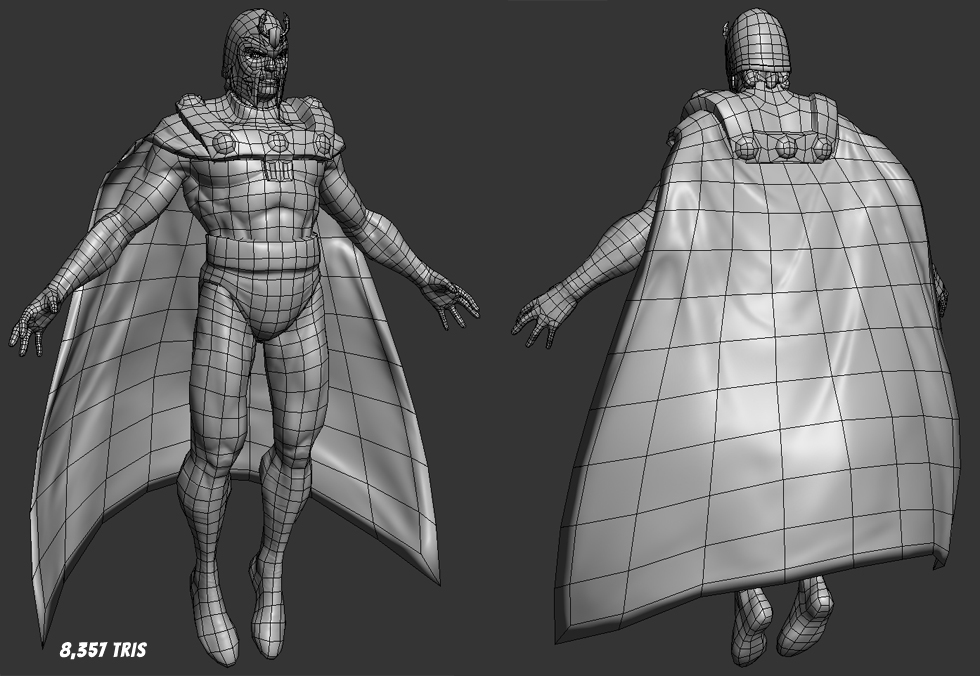Click the "8,357 TRIS" triangle count text

pos(103,650)
